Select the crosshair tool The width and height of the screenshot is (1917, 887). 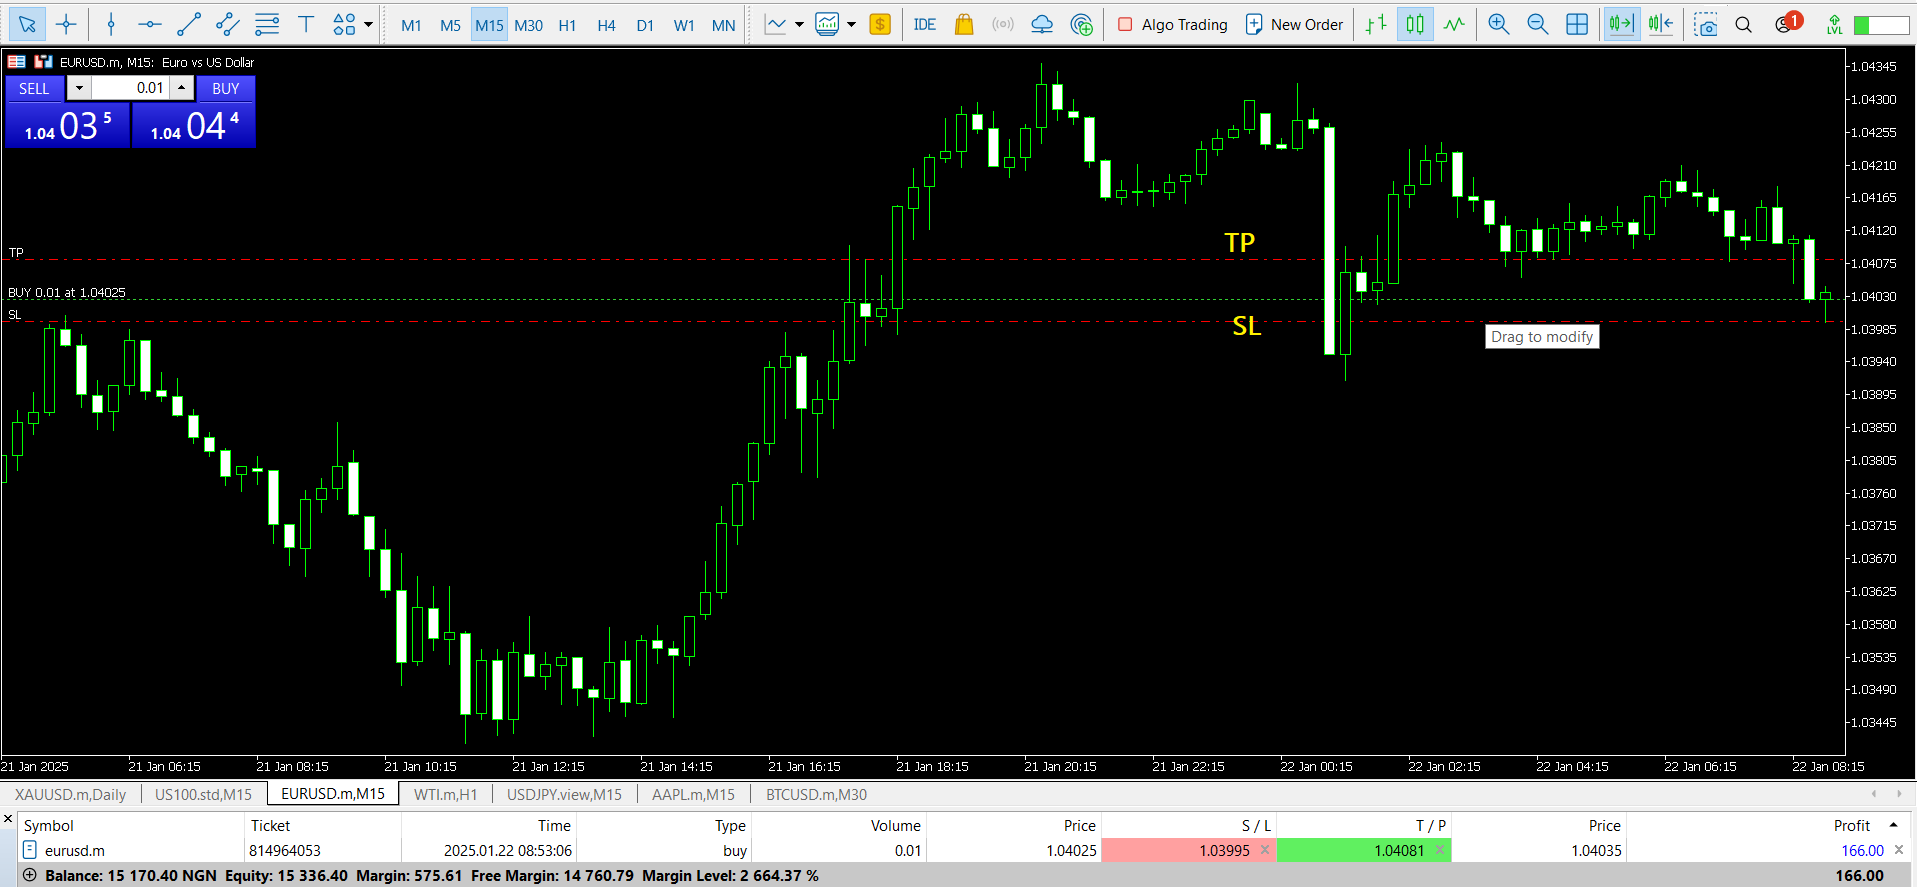point(66,25)
